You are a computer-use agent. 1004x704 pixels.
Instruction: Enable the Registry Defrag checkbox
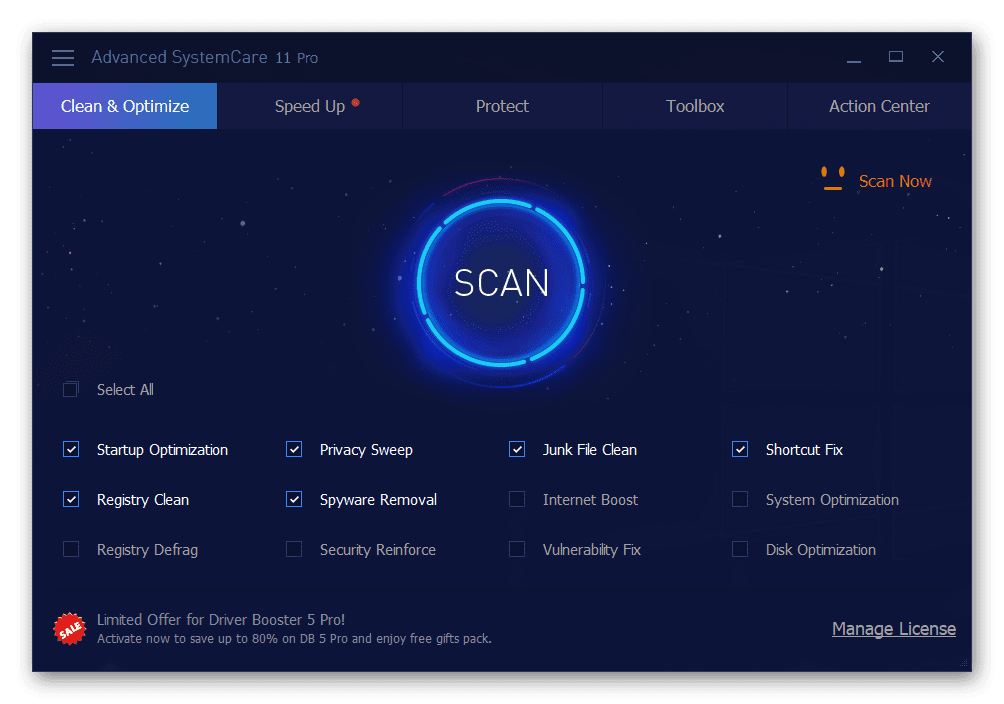coord(71,549)
